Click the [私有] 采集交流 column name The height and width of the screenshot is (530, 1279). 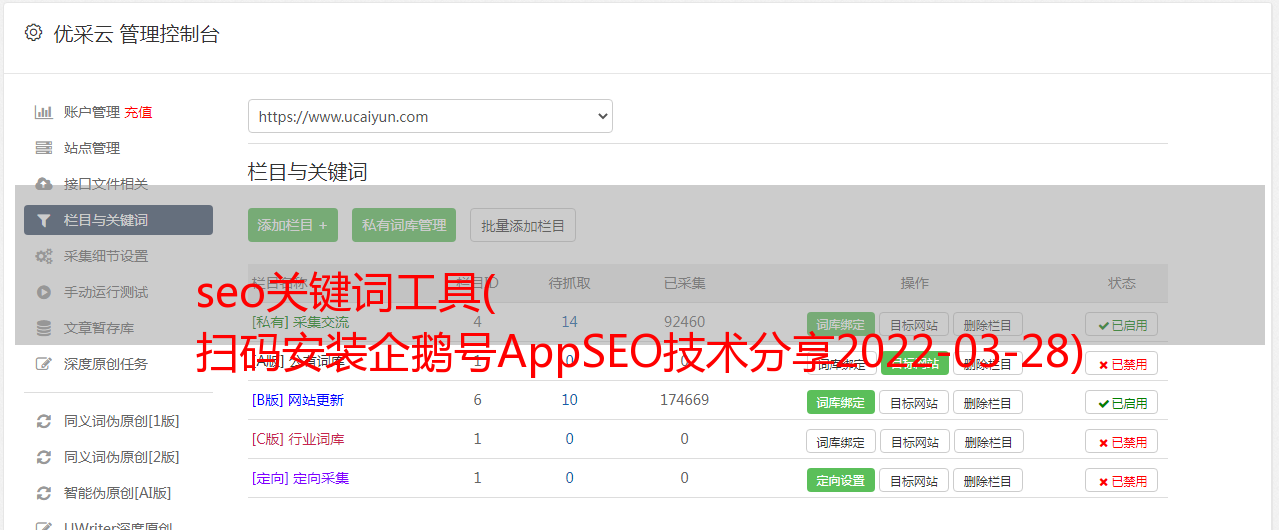tap(301, 322)
